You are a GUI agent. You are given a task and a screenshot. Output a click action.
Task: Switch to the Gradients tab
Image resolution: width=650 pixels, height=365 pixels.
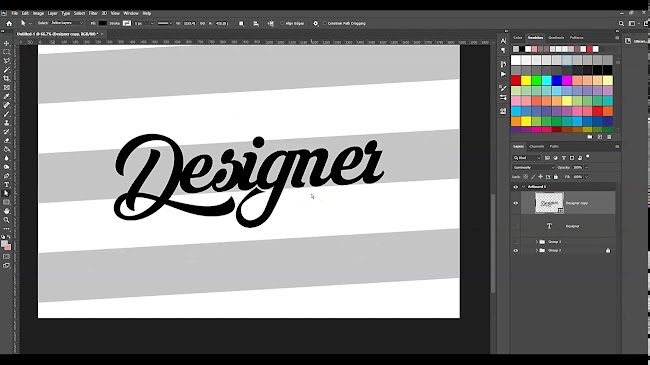(556, 38)
